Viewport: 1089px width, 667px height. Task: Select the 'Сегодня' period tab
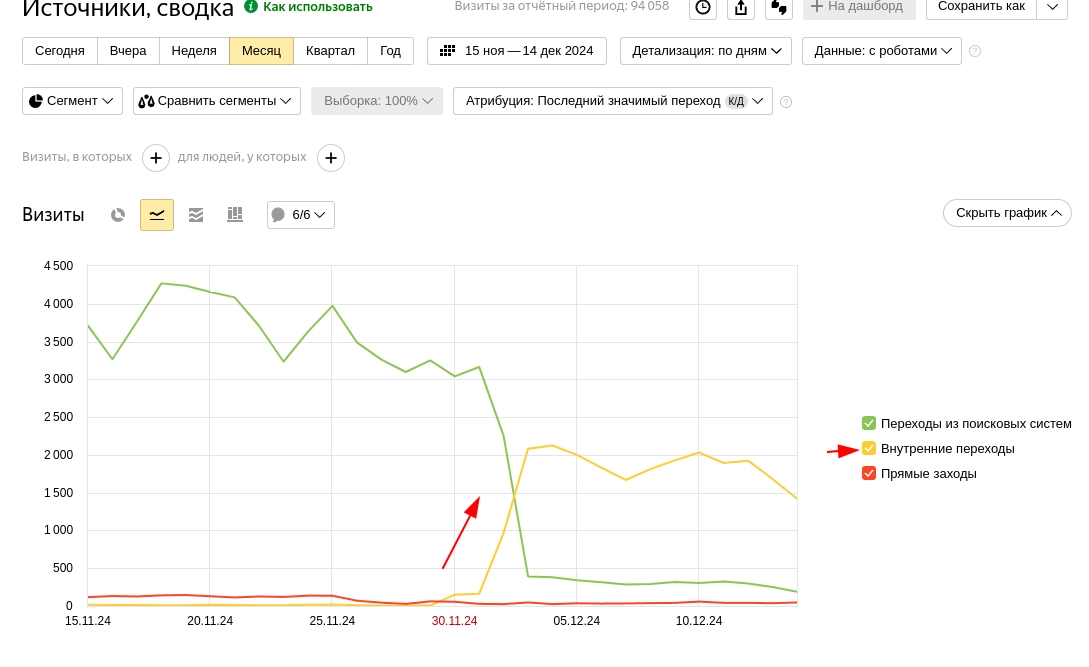pyautogui.click(x=60, y=51)
